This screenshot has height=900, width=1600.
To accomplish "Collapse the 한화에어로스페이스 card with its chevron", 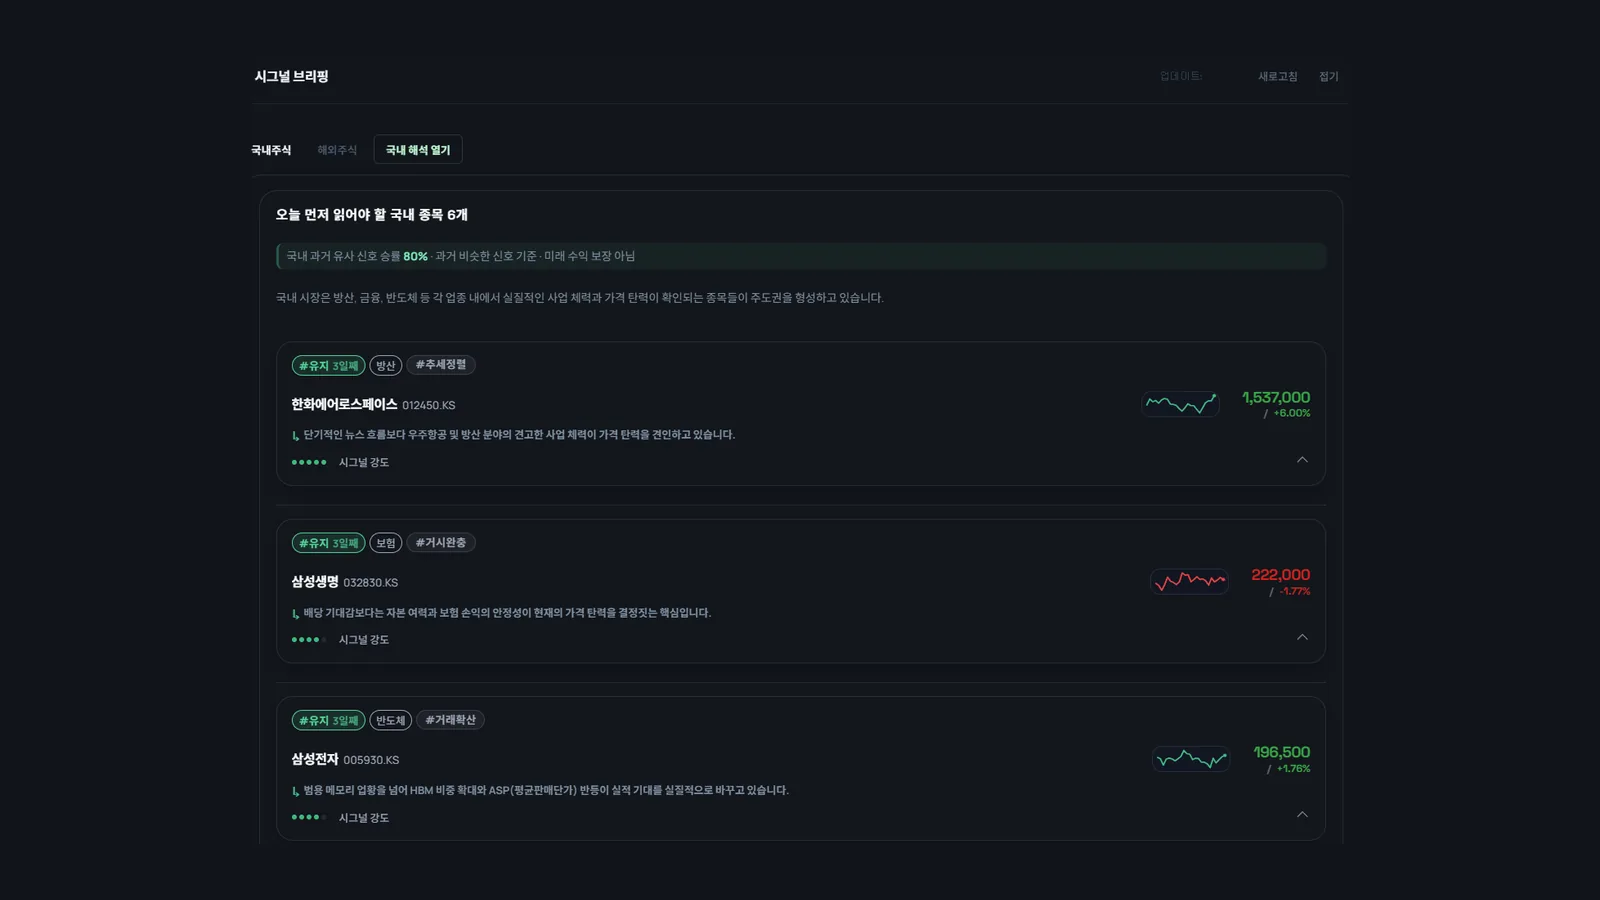I will point(1302,460).
